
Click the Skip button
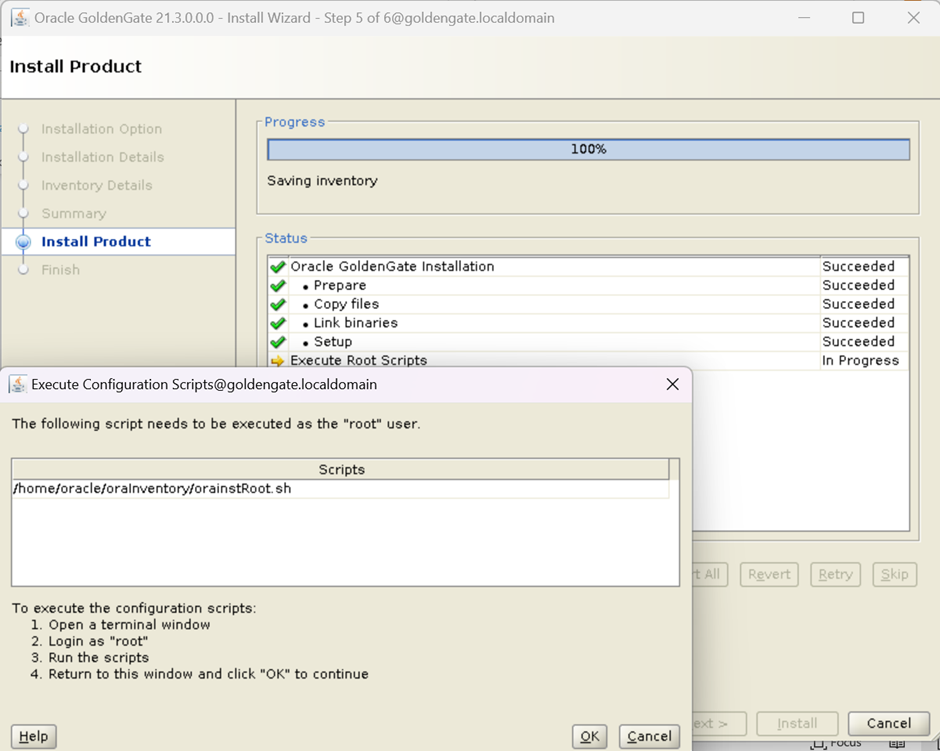pyautogui.click(x=894, y=574)
